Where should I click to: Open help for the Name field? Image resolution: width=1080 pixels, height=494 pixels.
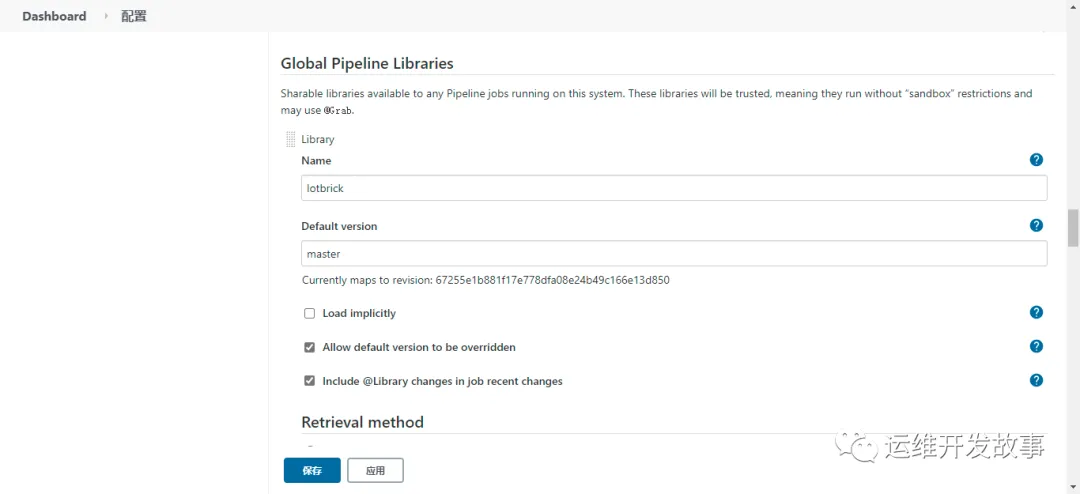1036,160
